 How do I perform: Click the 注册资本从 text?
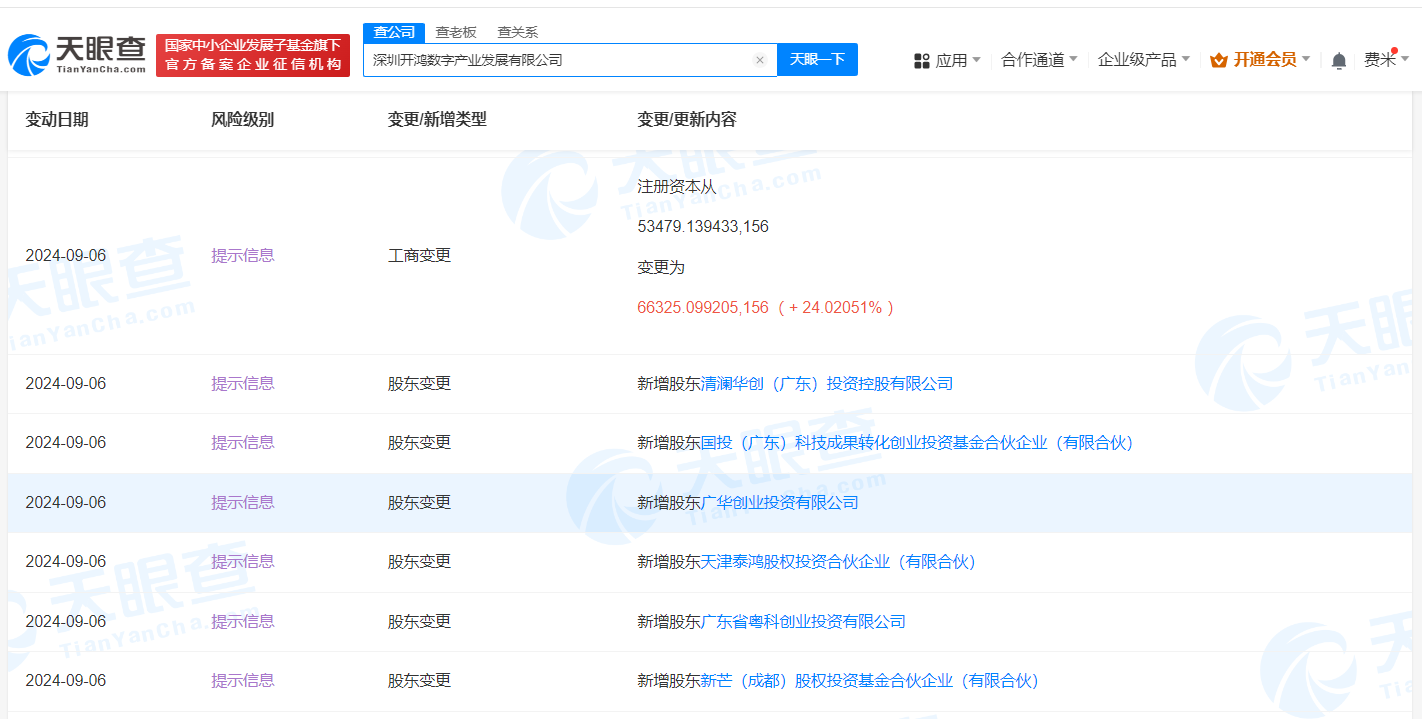coord(677,186)
